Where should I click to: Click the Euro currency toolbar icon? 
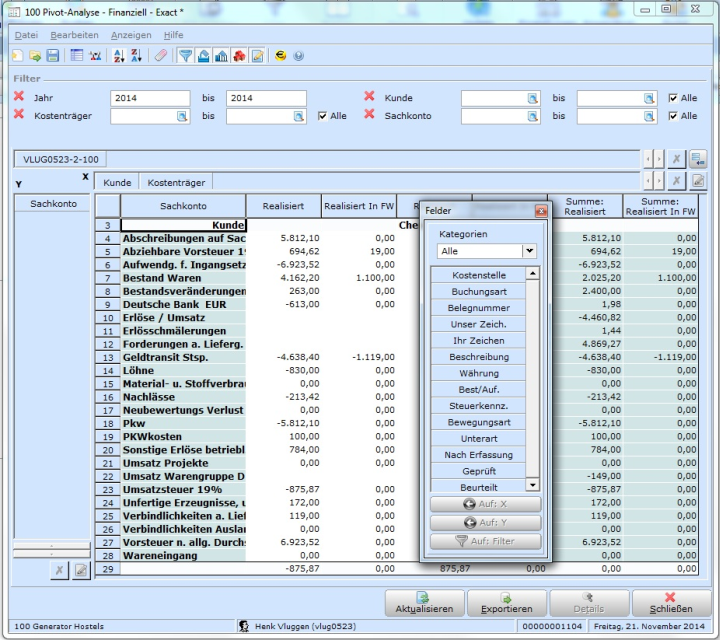281,56
